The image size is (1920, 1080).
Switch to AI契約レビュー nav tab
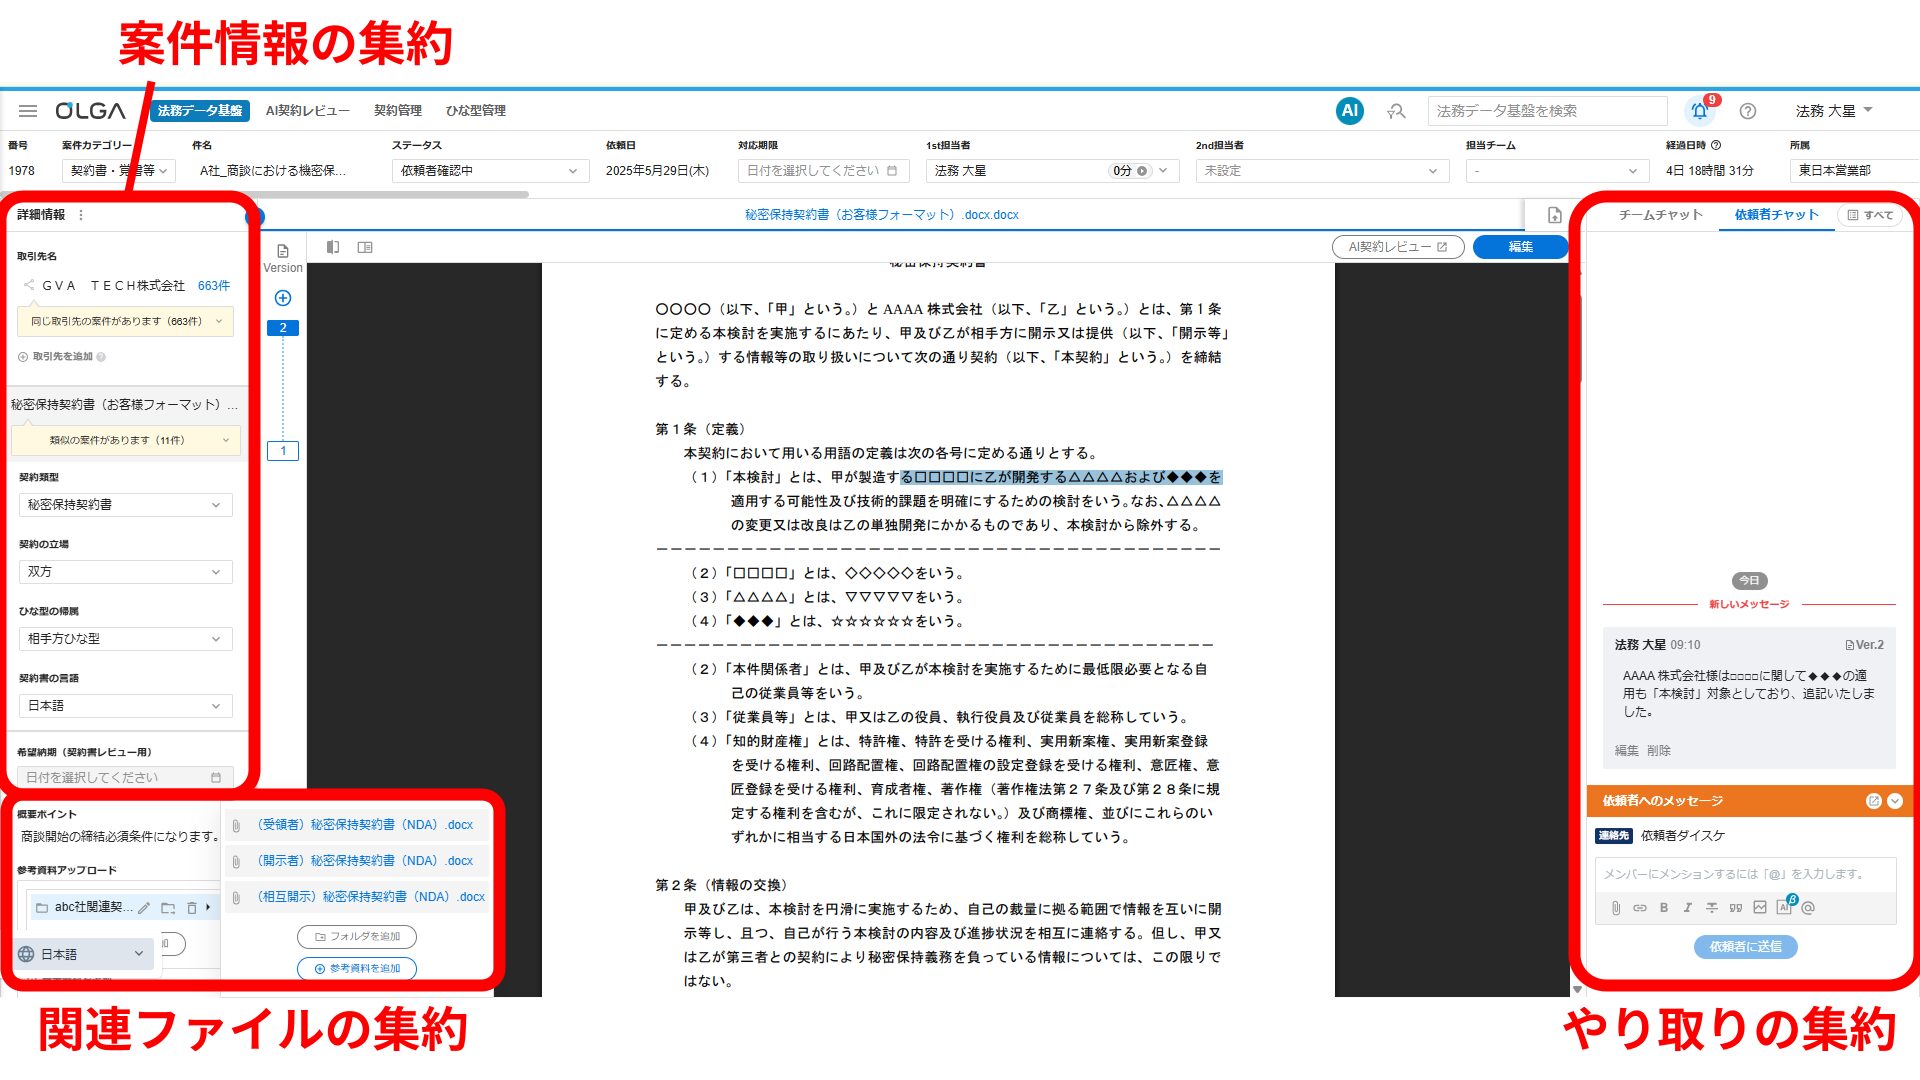click(x=308, y=111)
